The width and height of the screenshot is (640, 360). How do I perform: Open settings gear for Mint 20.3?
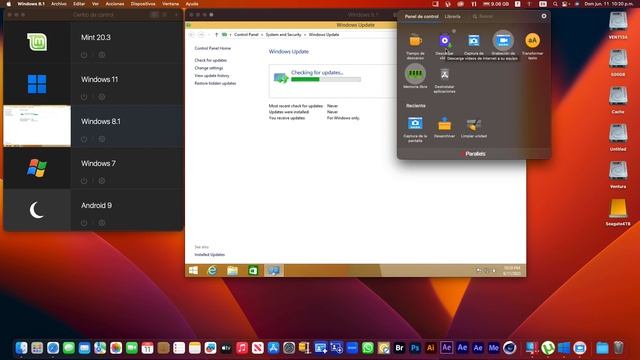point(102,55)
